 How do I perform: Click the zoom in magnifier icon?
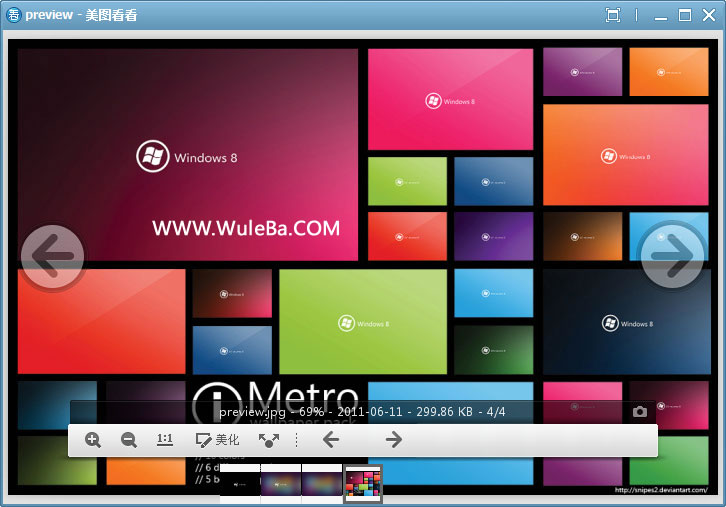pos(93,439)
